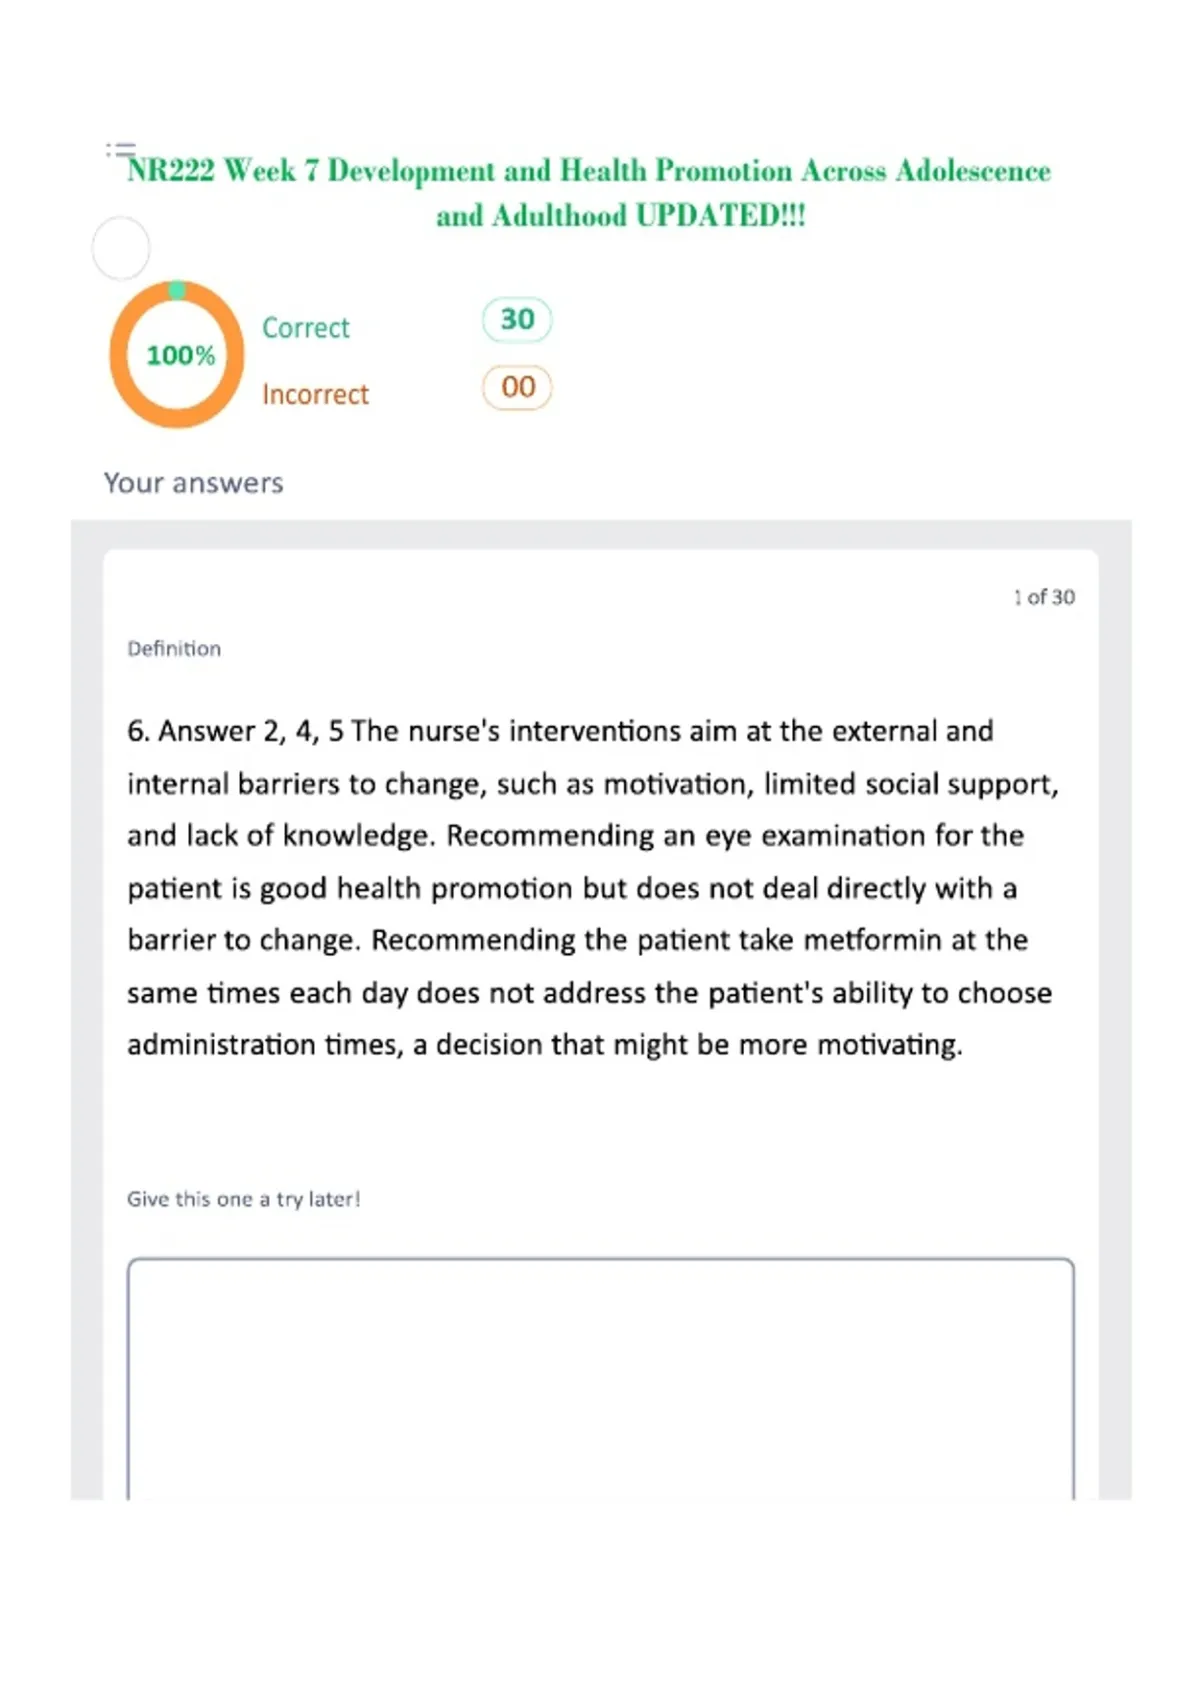Click the Give this one a try later! text
This screenshot has height=1700, width=1200.
tap(243, 1199)
